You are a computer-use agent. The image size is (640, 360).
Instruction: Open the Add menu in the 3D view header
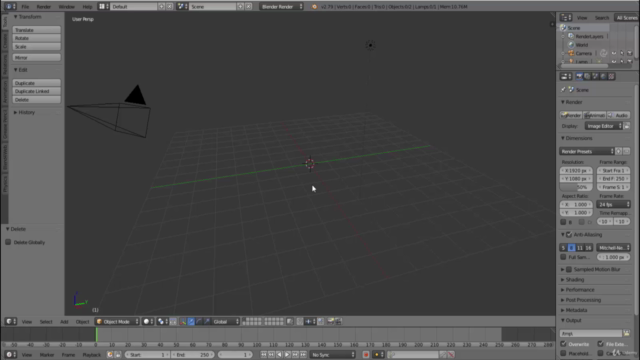64,322
